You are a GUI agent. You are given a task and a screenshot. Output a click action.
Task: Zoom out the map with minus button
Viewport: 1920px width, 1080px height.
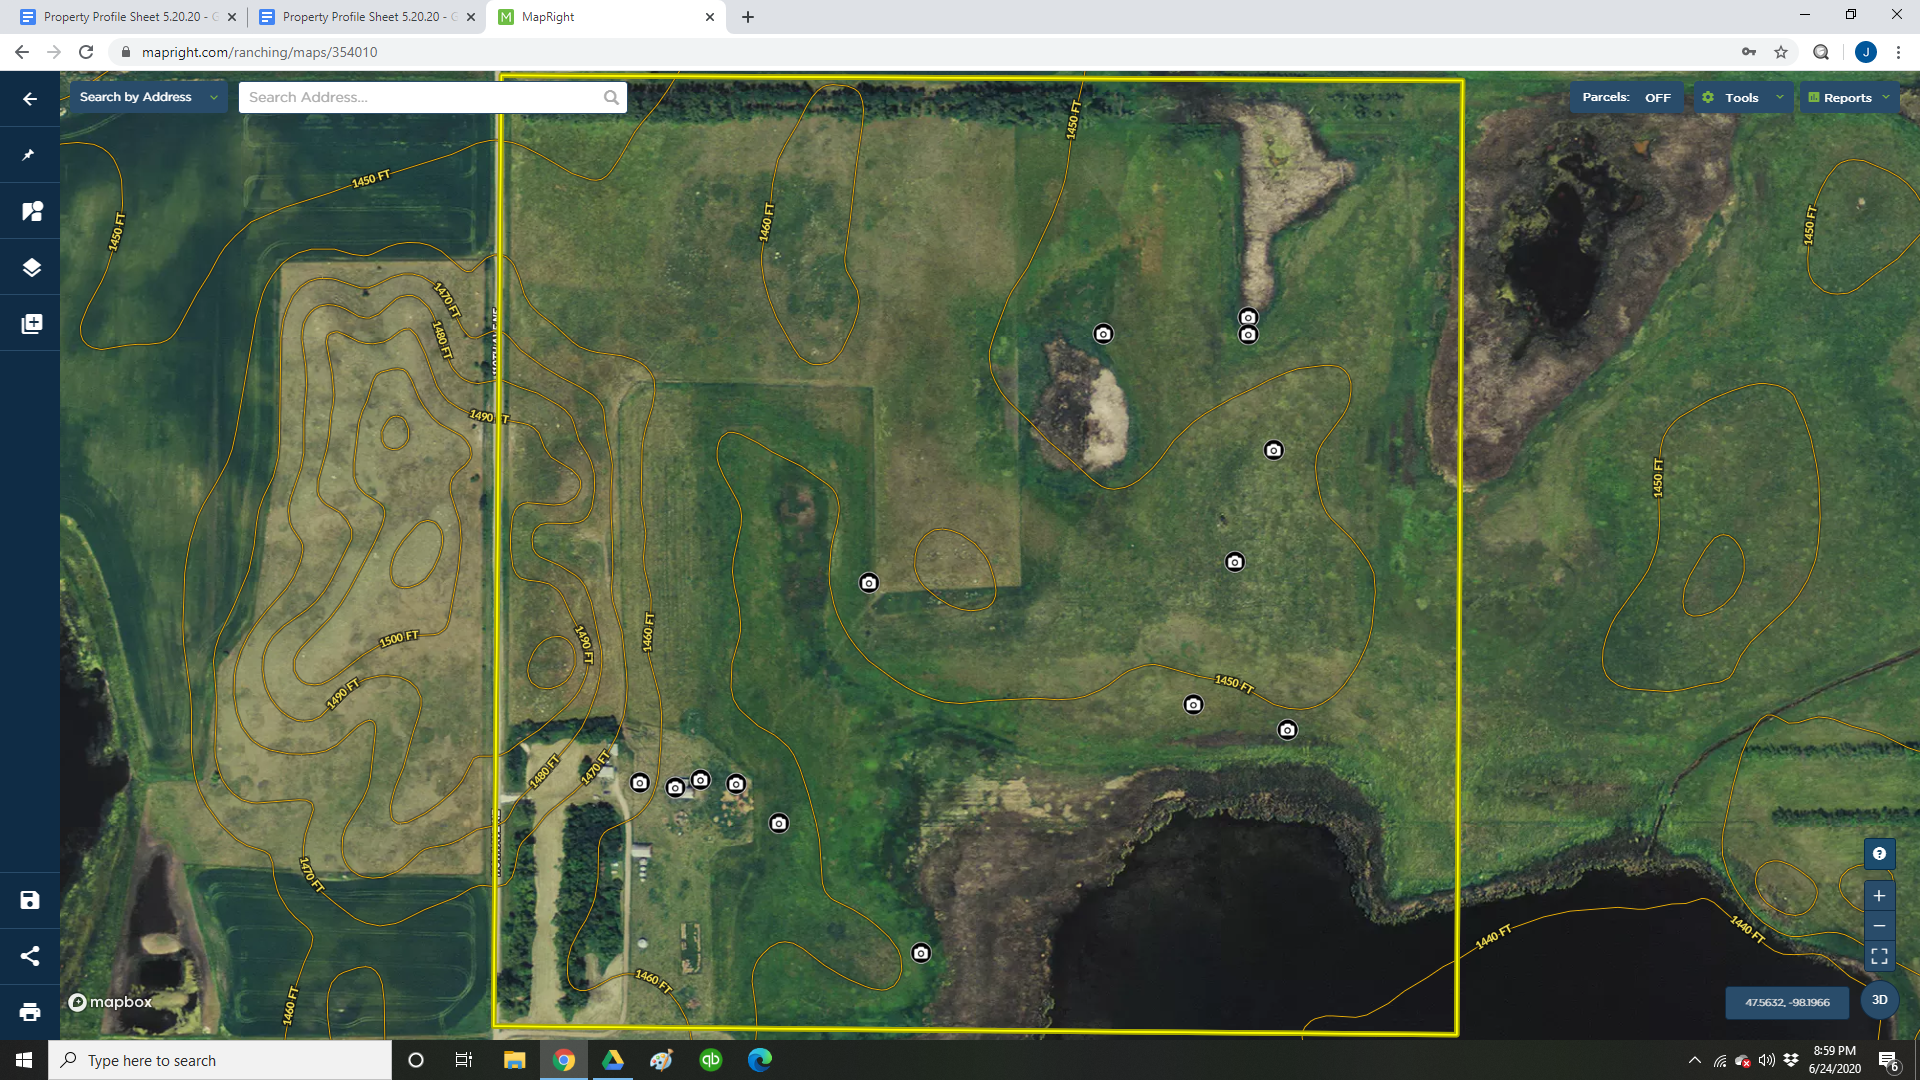point(1879,926)
